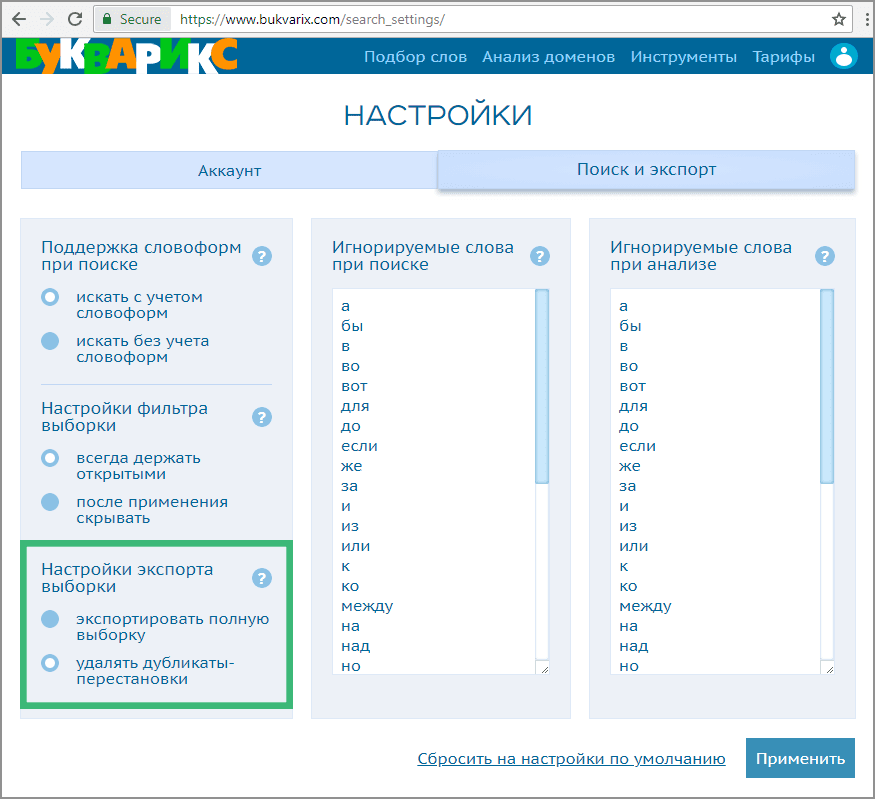Image resolution: width=875 pixels, height=799 pixels.
Task: Click word 'над' in analysis ignored list
Action: (633, 646)
